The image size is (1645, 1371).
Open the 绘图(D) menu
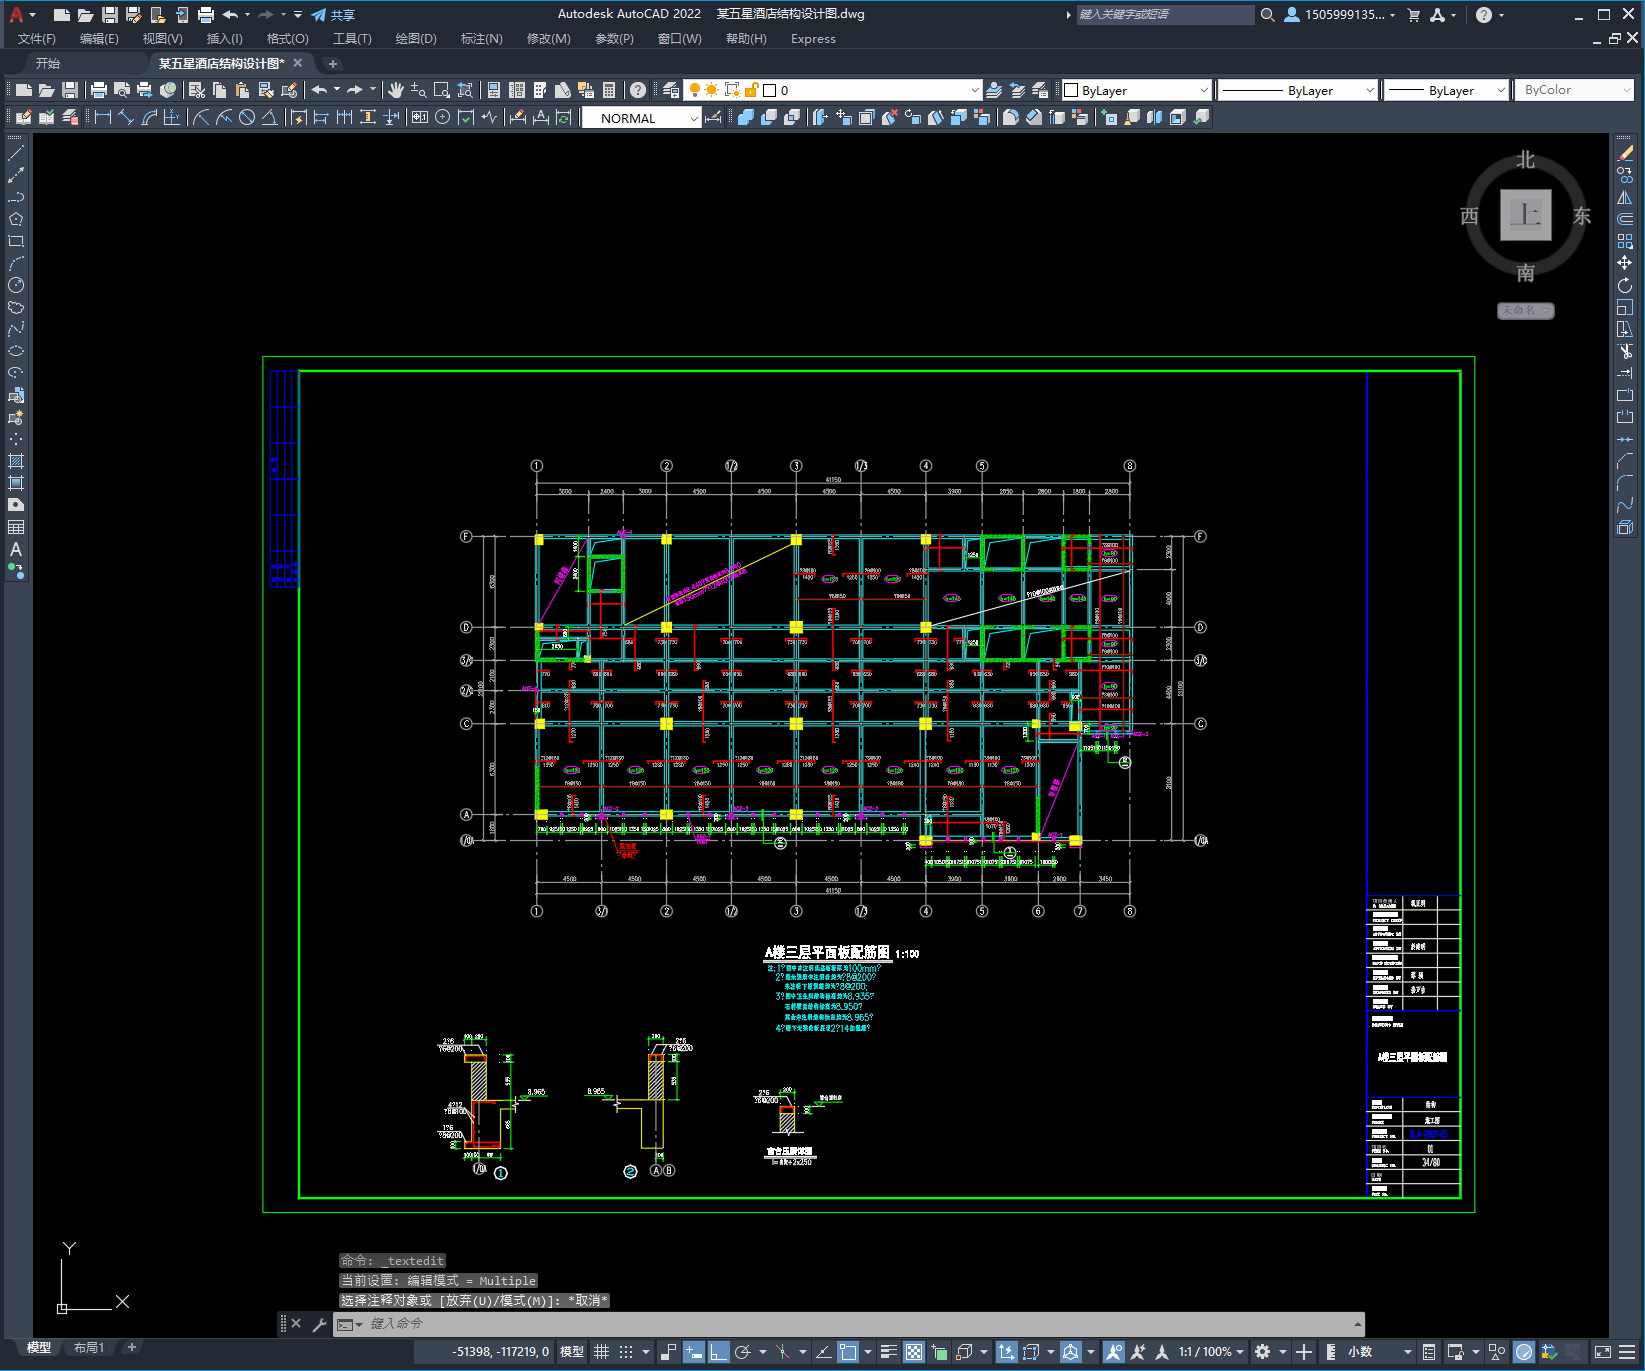[x=416, y=39]
